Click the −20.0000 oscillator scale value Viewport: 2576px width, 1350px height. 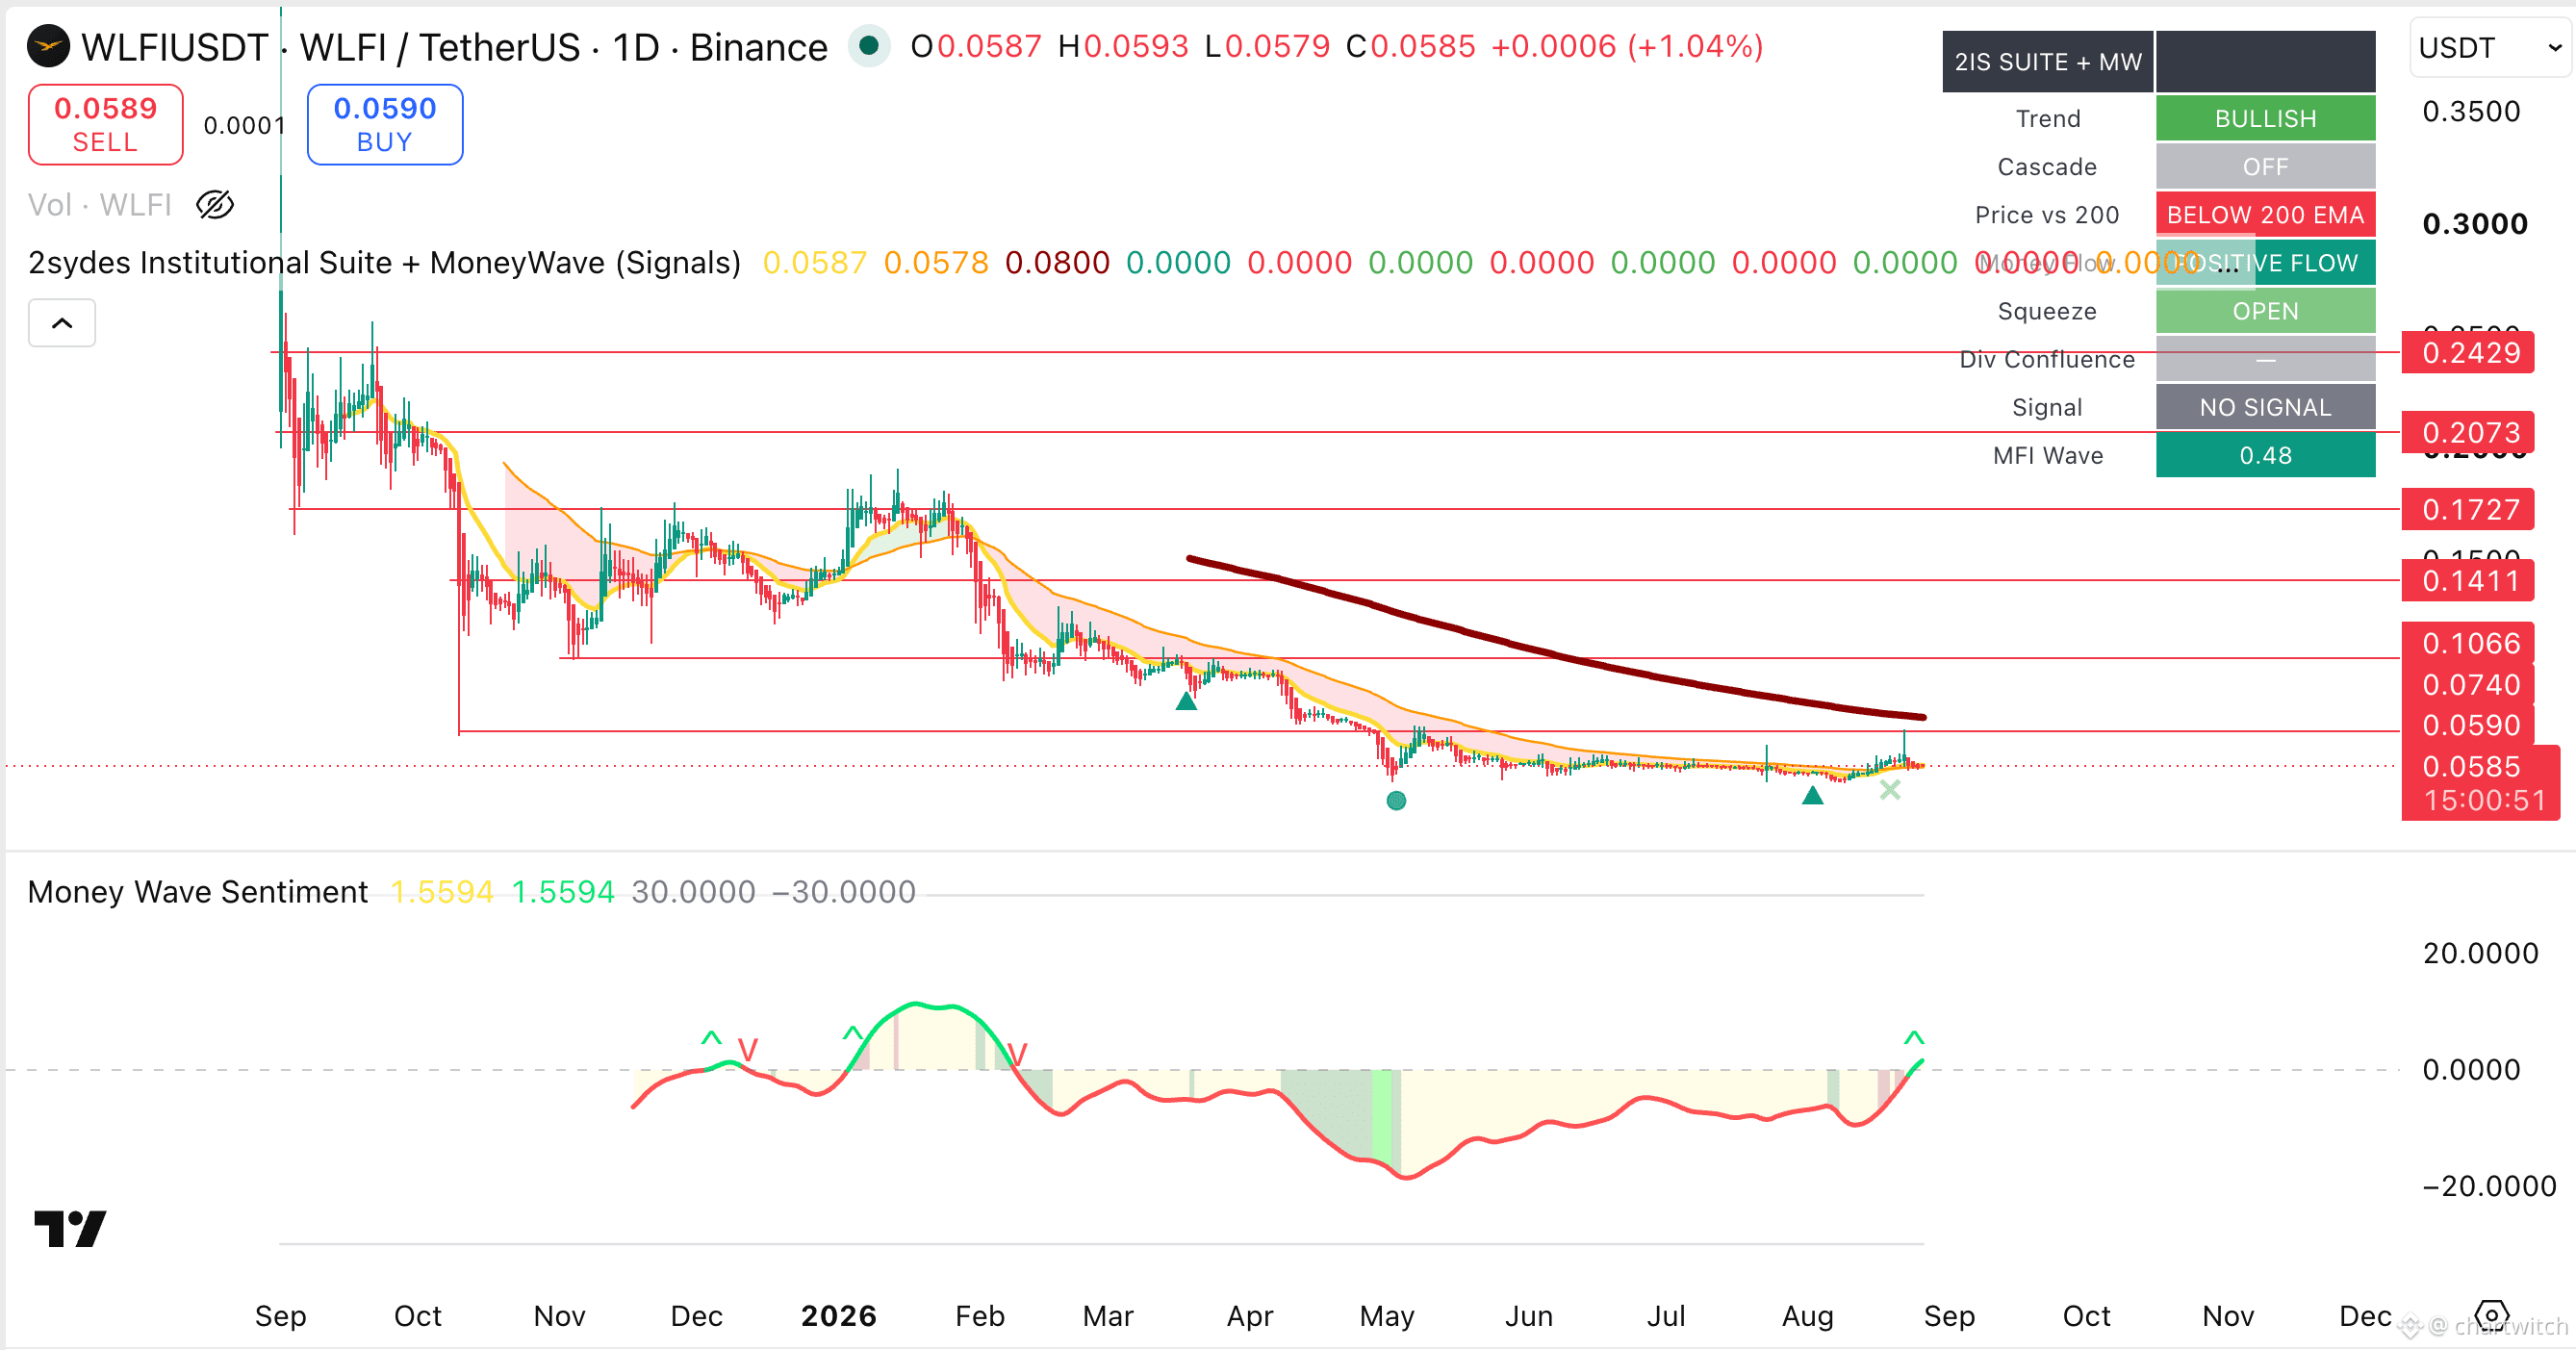(2489, 1186)
